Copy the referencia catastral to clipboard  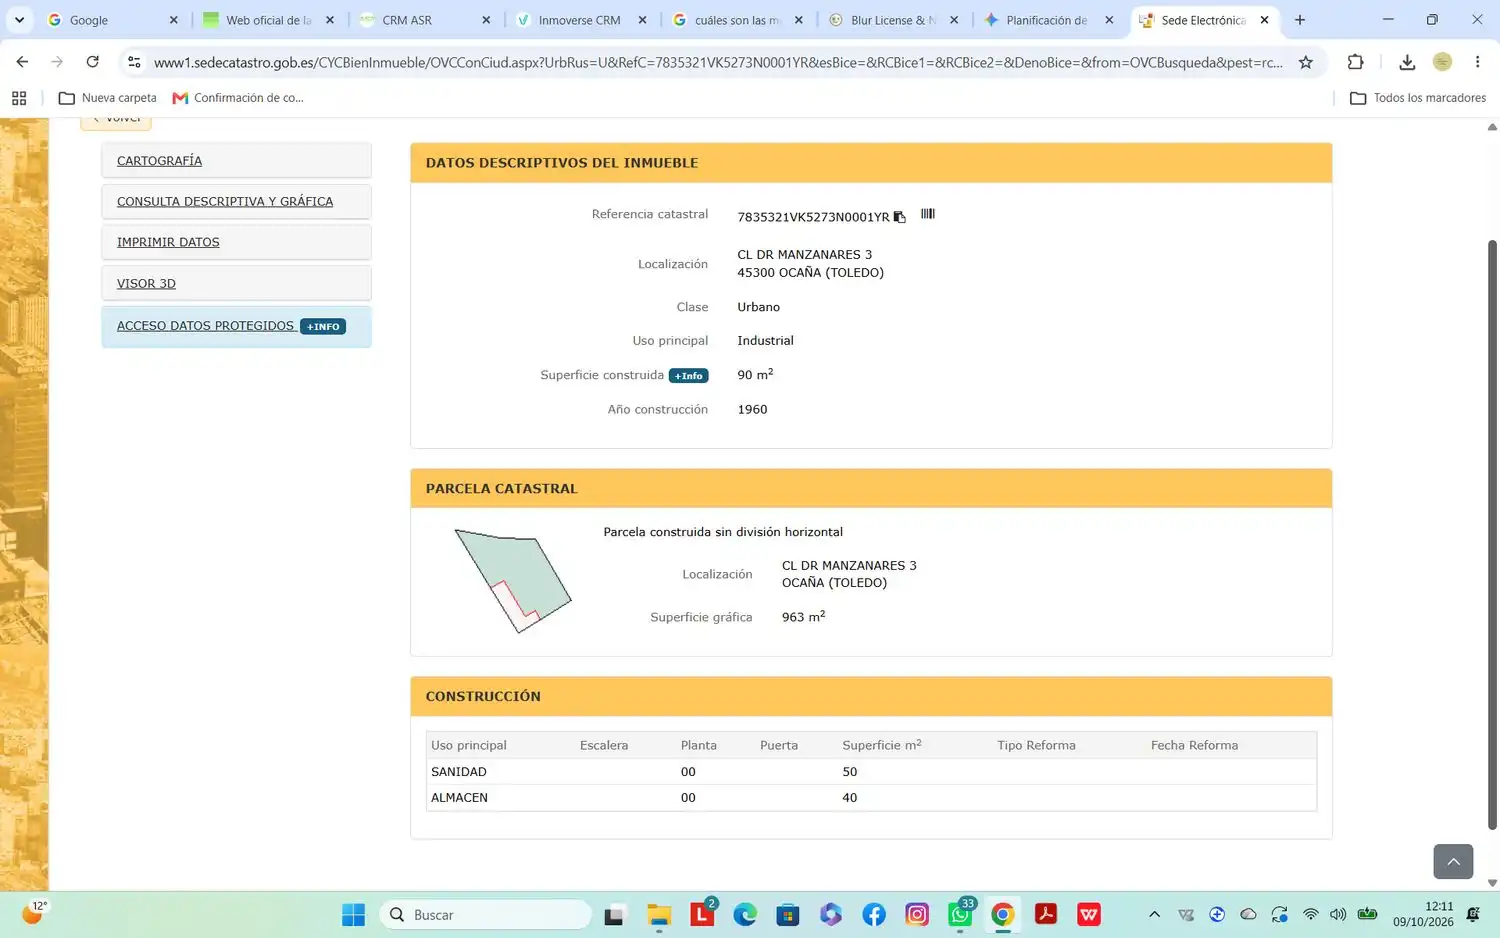pos(900,217)
